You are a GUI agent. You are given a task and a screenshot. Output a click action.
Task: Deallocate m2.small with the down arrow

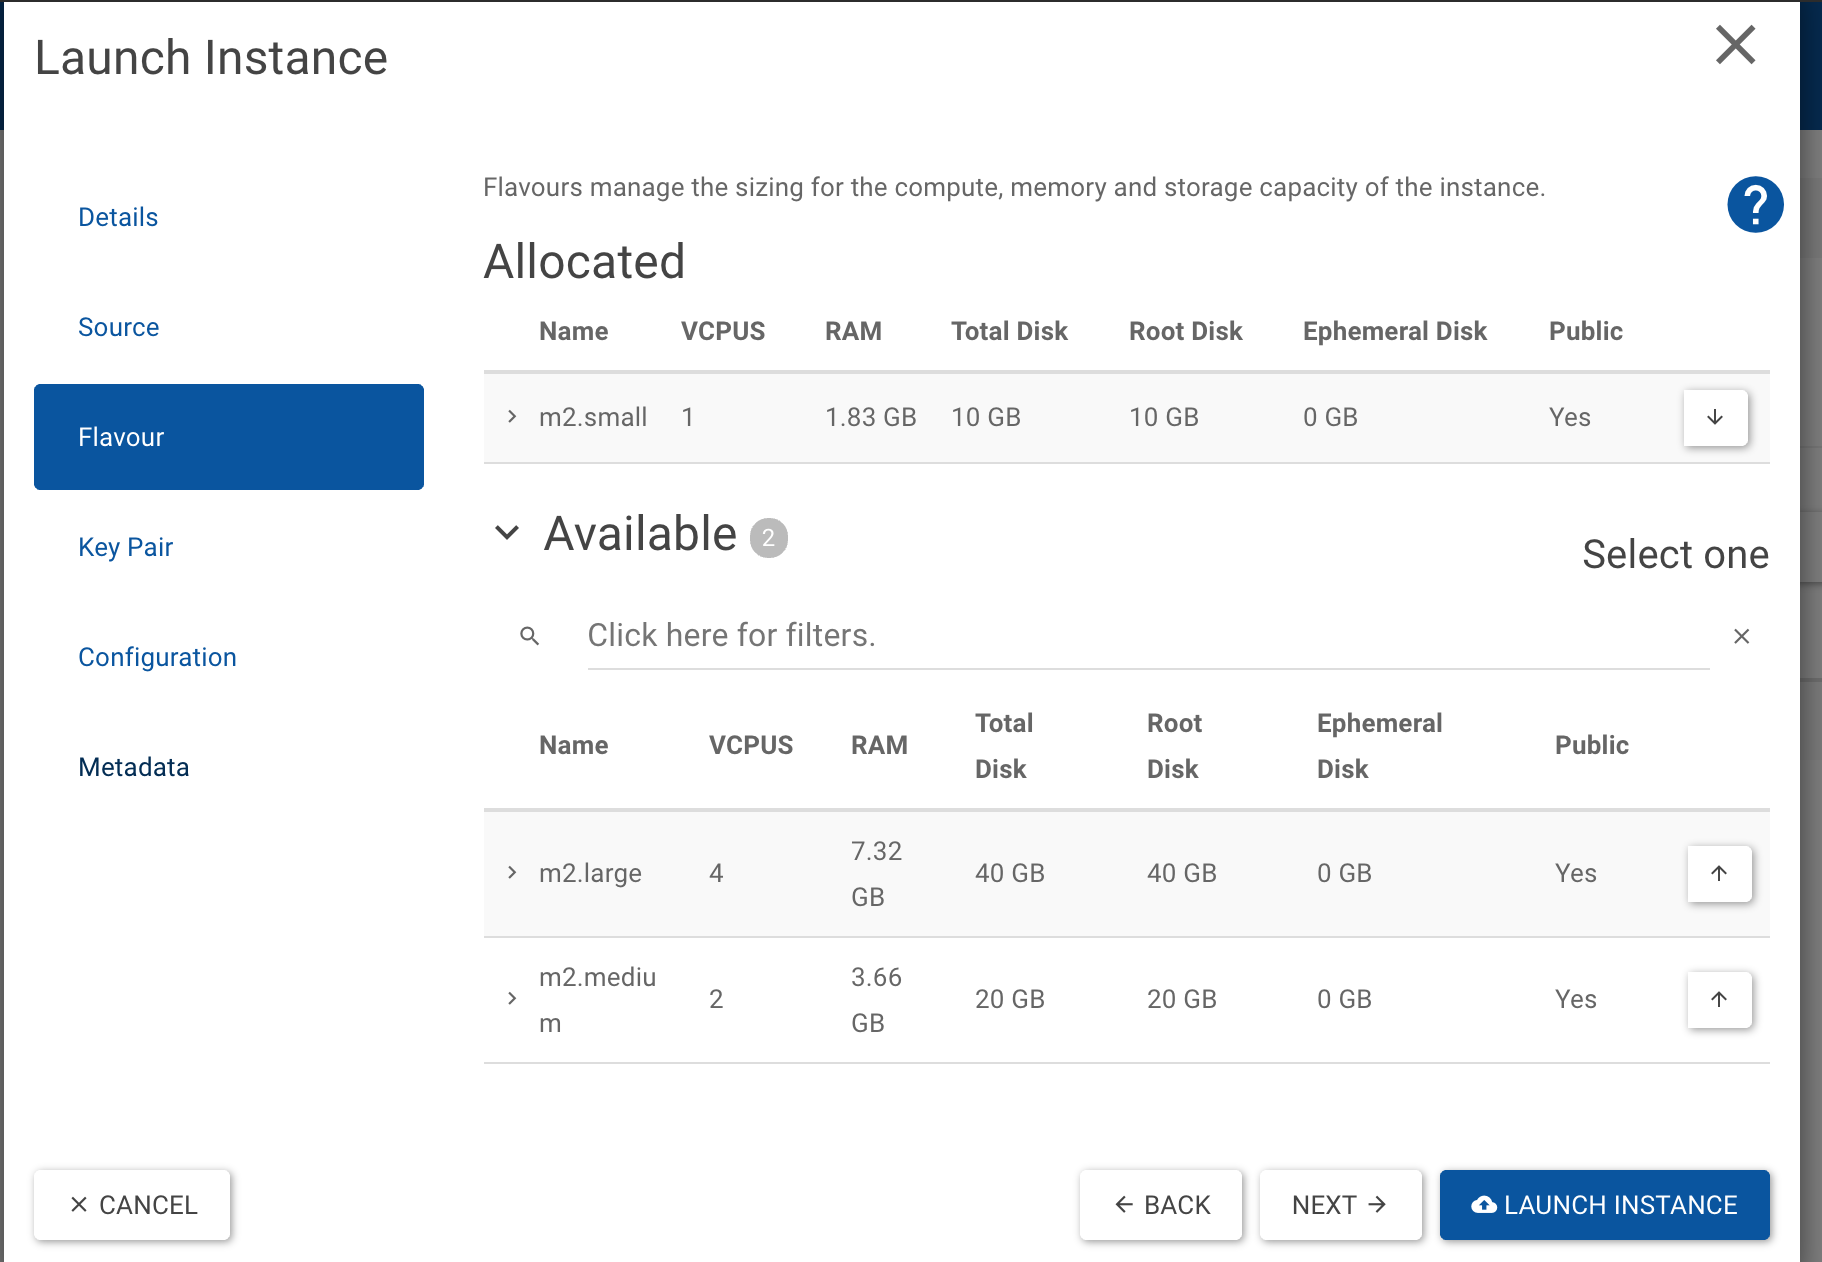tap(1715, 417)
